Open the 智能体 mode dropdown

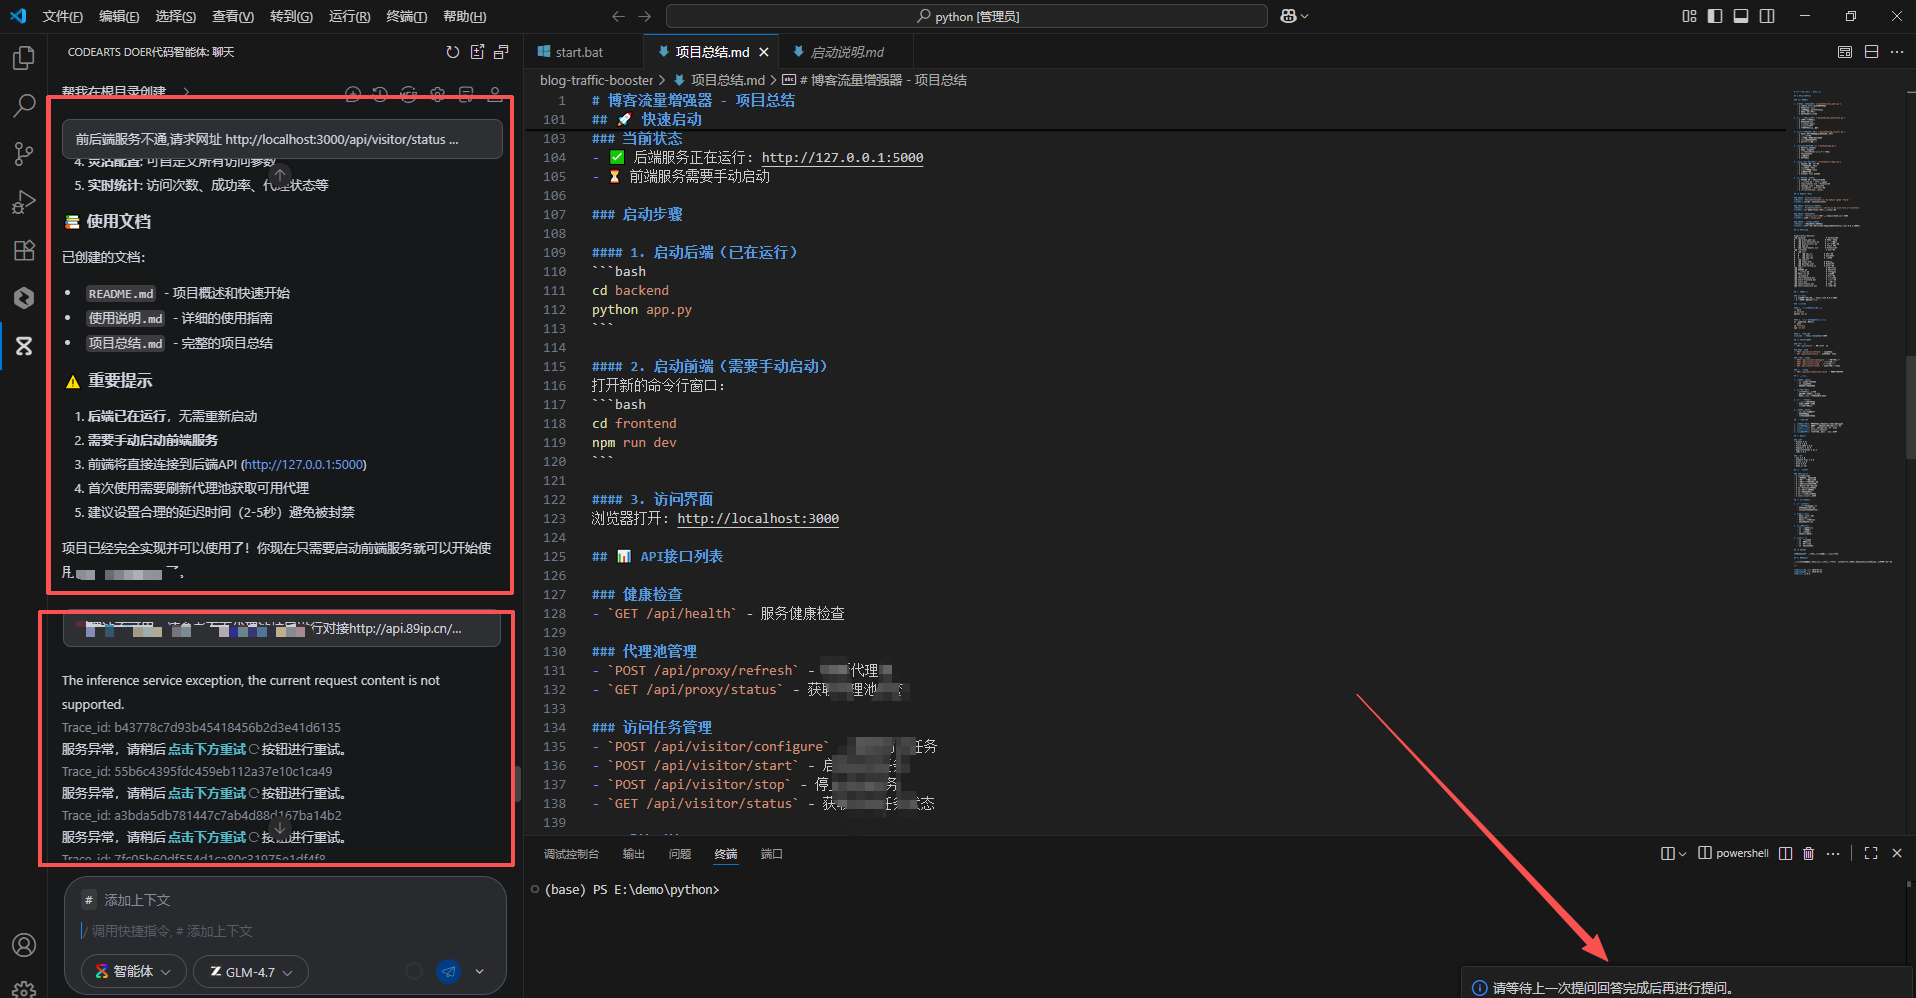point(133,971)
